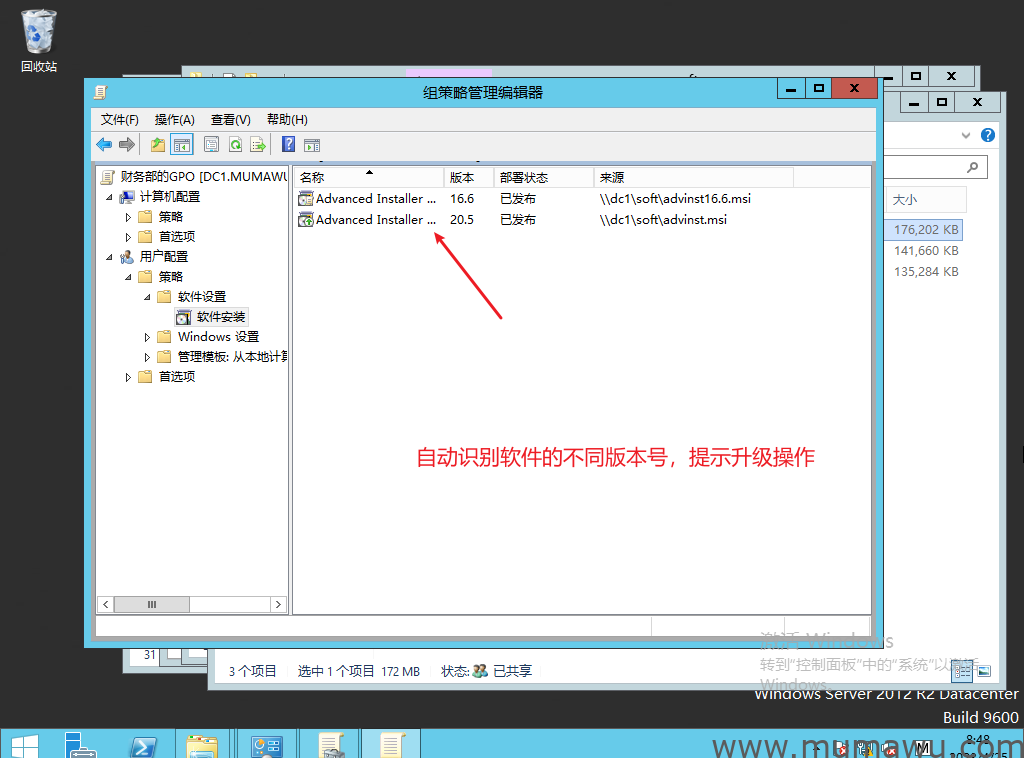Expand 首选项 under 计算机配置
The height and width of the screenshot is (758, 1024).
click(x=128, y=237)
